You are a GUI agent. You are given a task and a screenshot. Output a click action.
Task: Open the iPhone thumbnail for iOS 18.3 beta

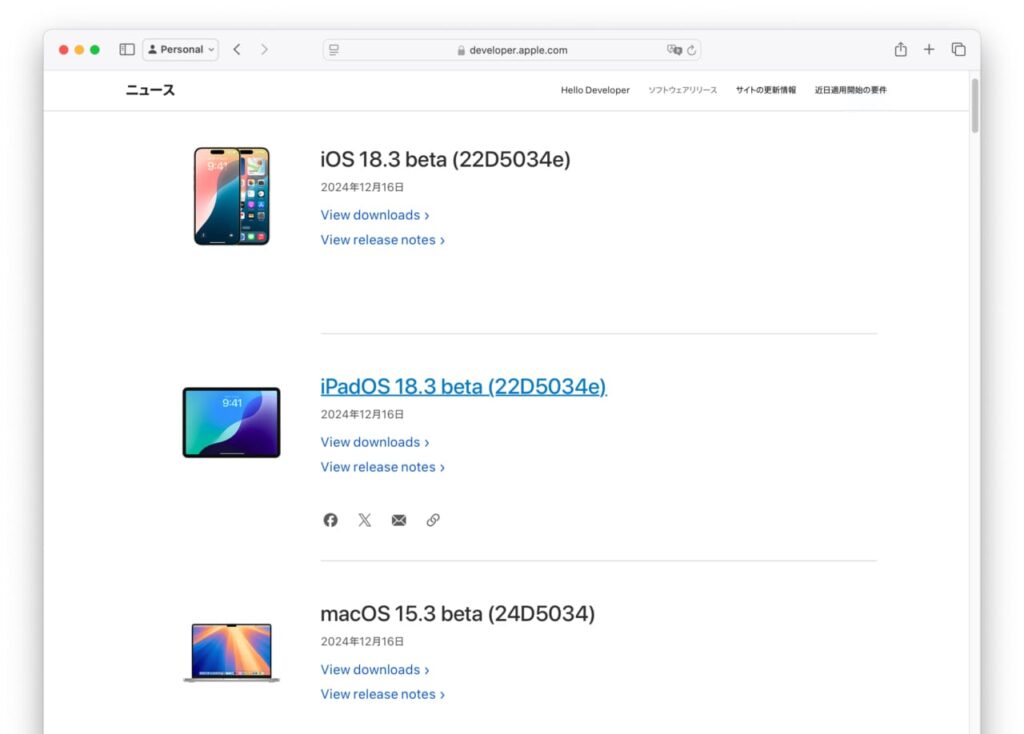tap(232, 195)
